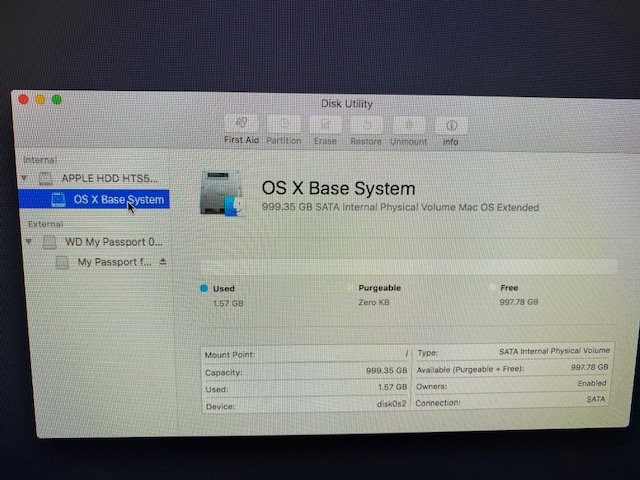Click the Owners Enabled row
This screenshot has height=480, width=640.
(x=512, y=385)
